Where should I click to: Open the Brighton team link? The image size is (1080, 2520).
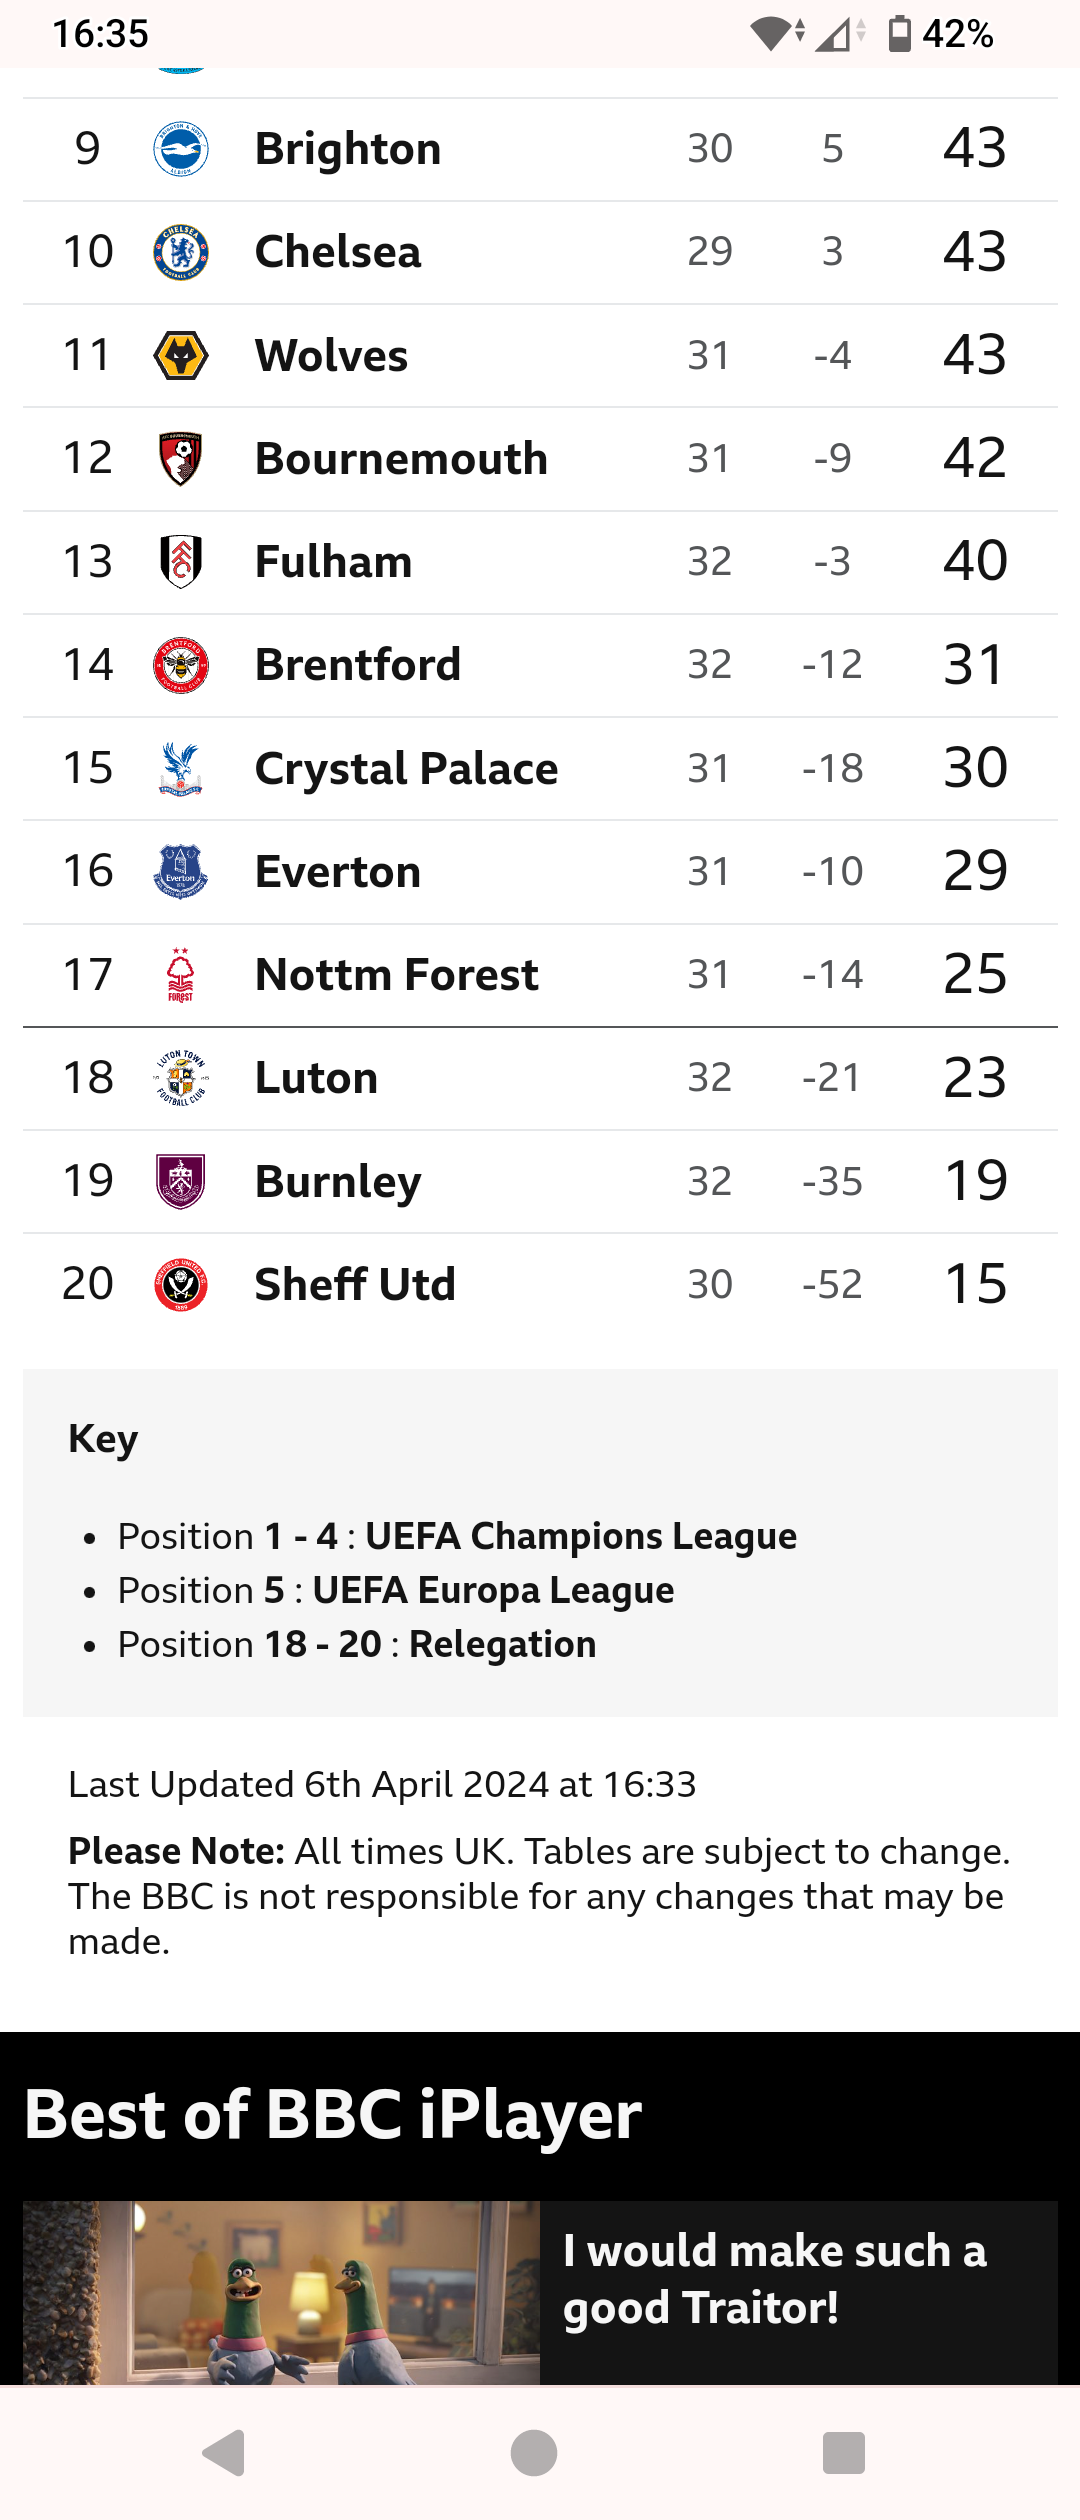click(348, 149)
